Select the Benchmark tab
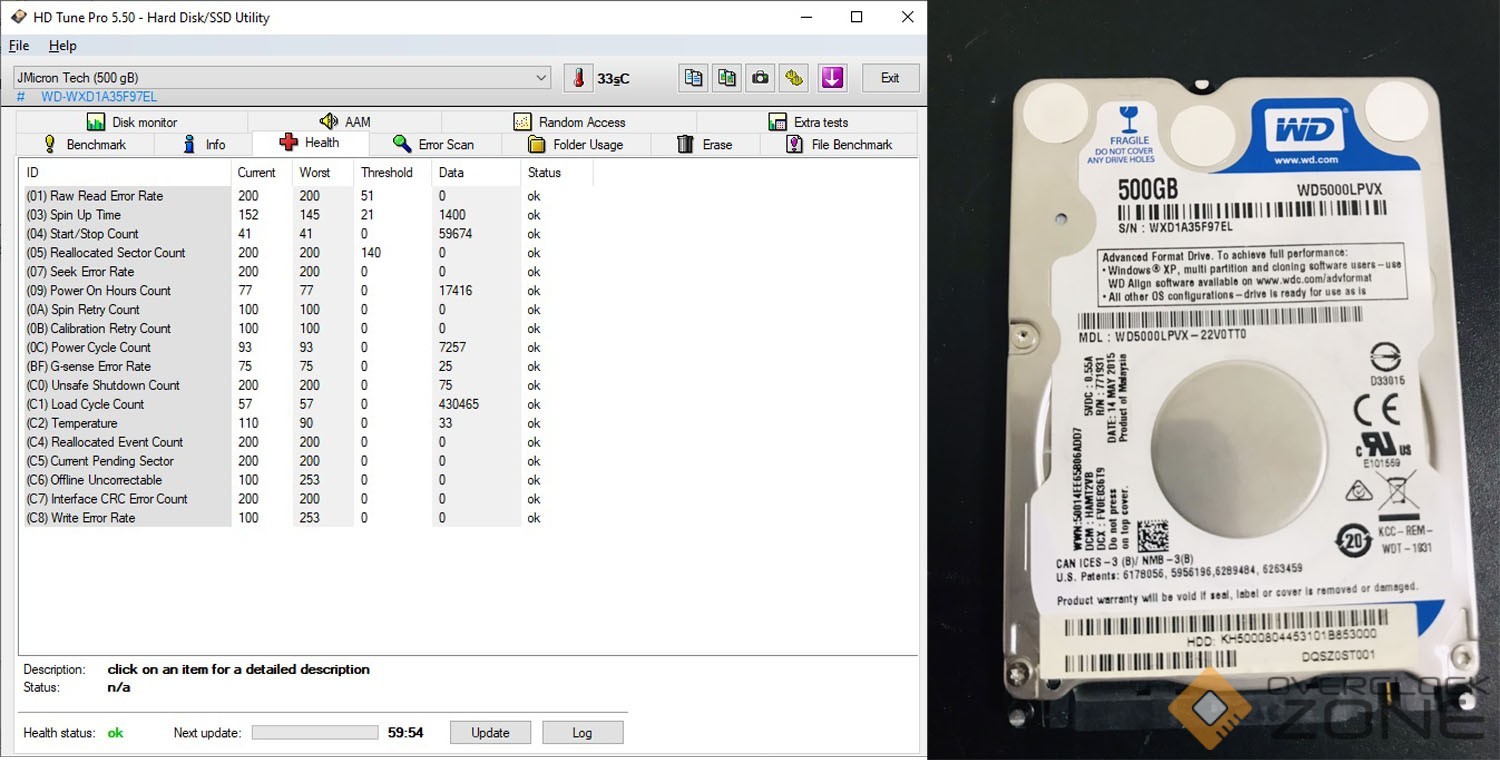Screen dimensions: 1500x760 pos(84,144)
